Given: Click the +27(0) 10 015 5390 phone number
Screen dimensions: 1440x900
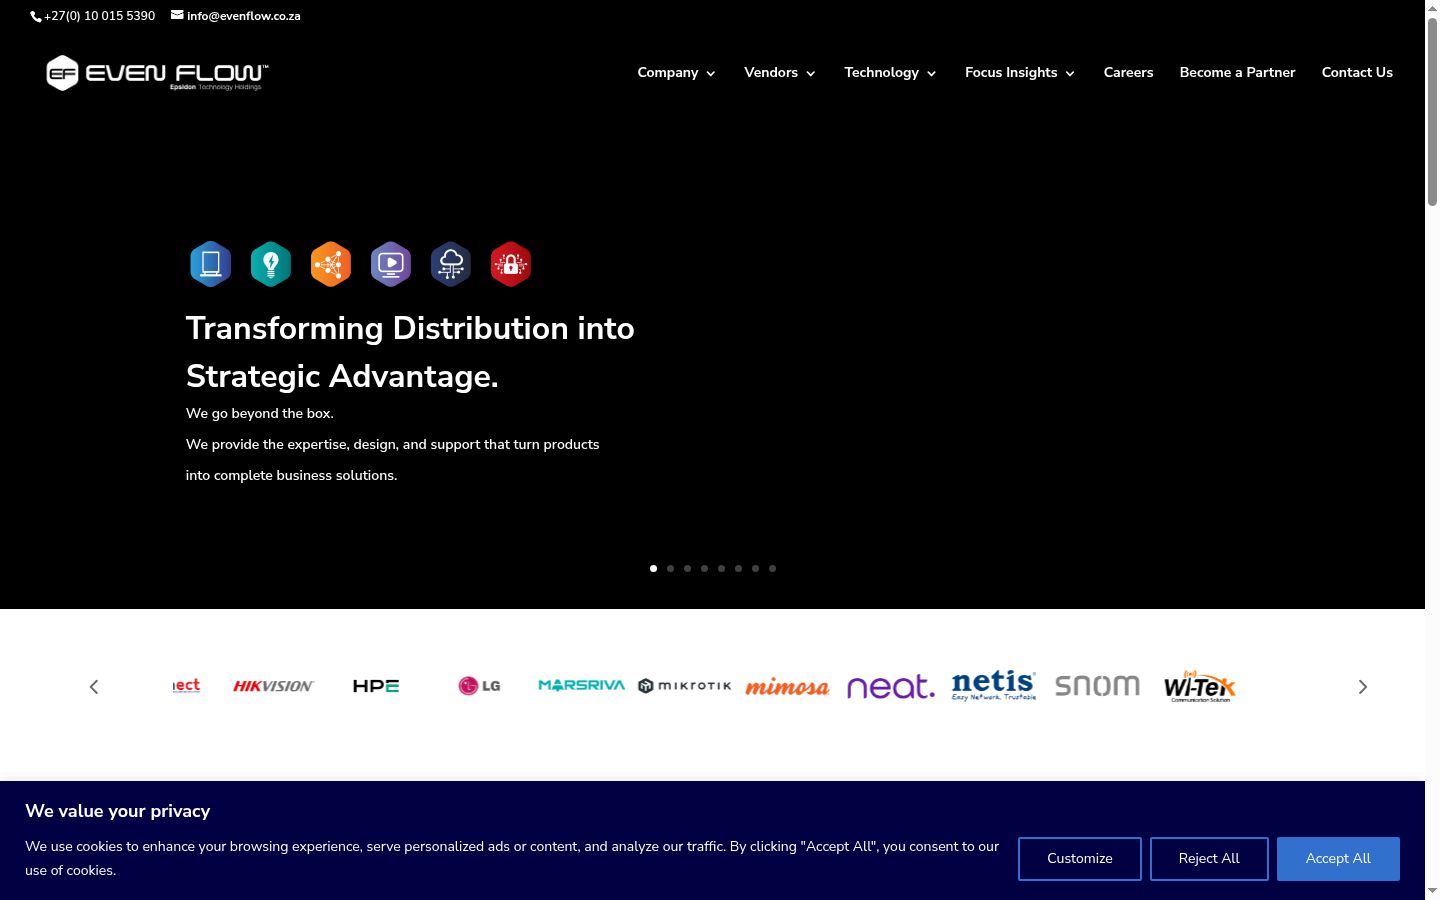Looking at the screenshot, I should point(100,16).
